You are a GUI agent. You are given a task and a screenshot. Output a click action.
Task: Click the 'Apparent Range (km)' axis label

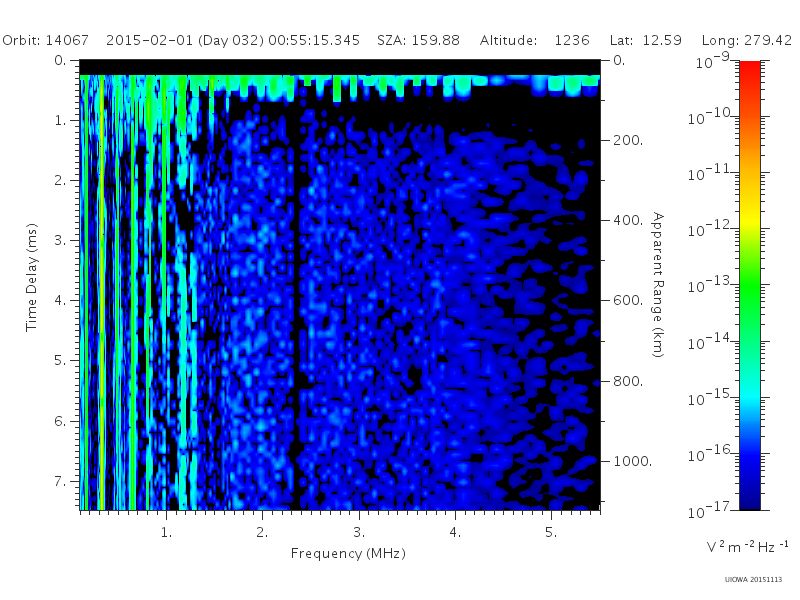(x=658, y=285)
